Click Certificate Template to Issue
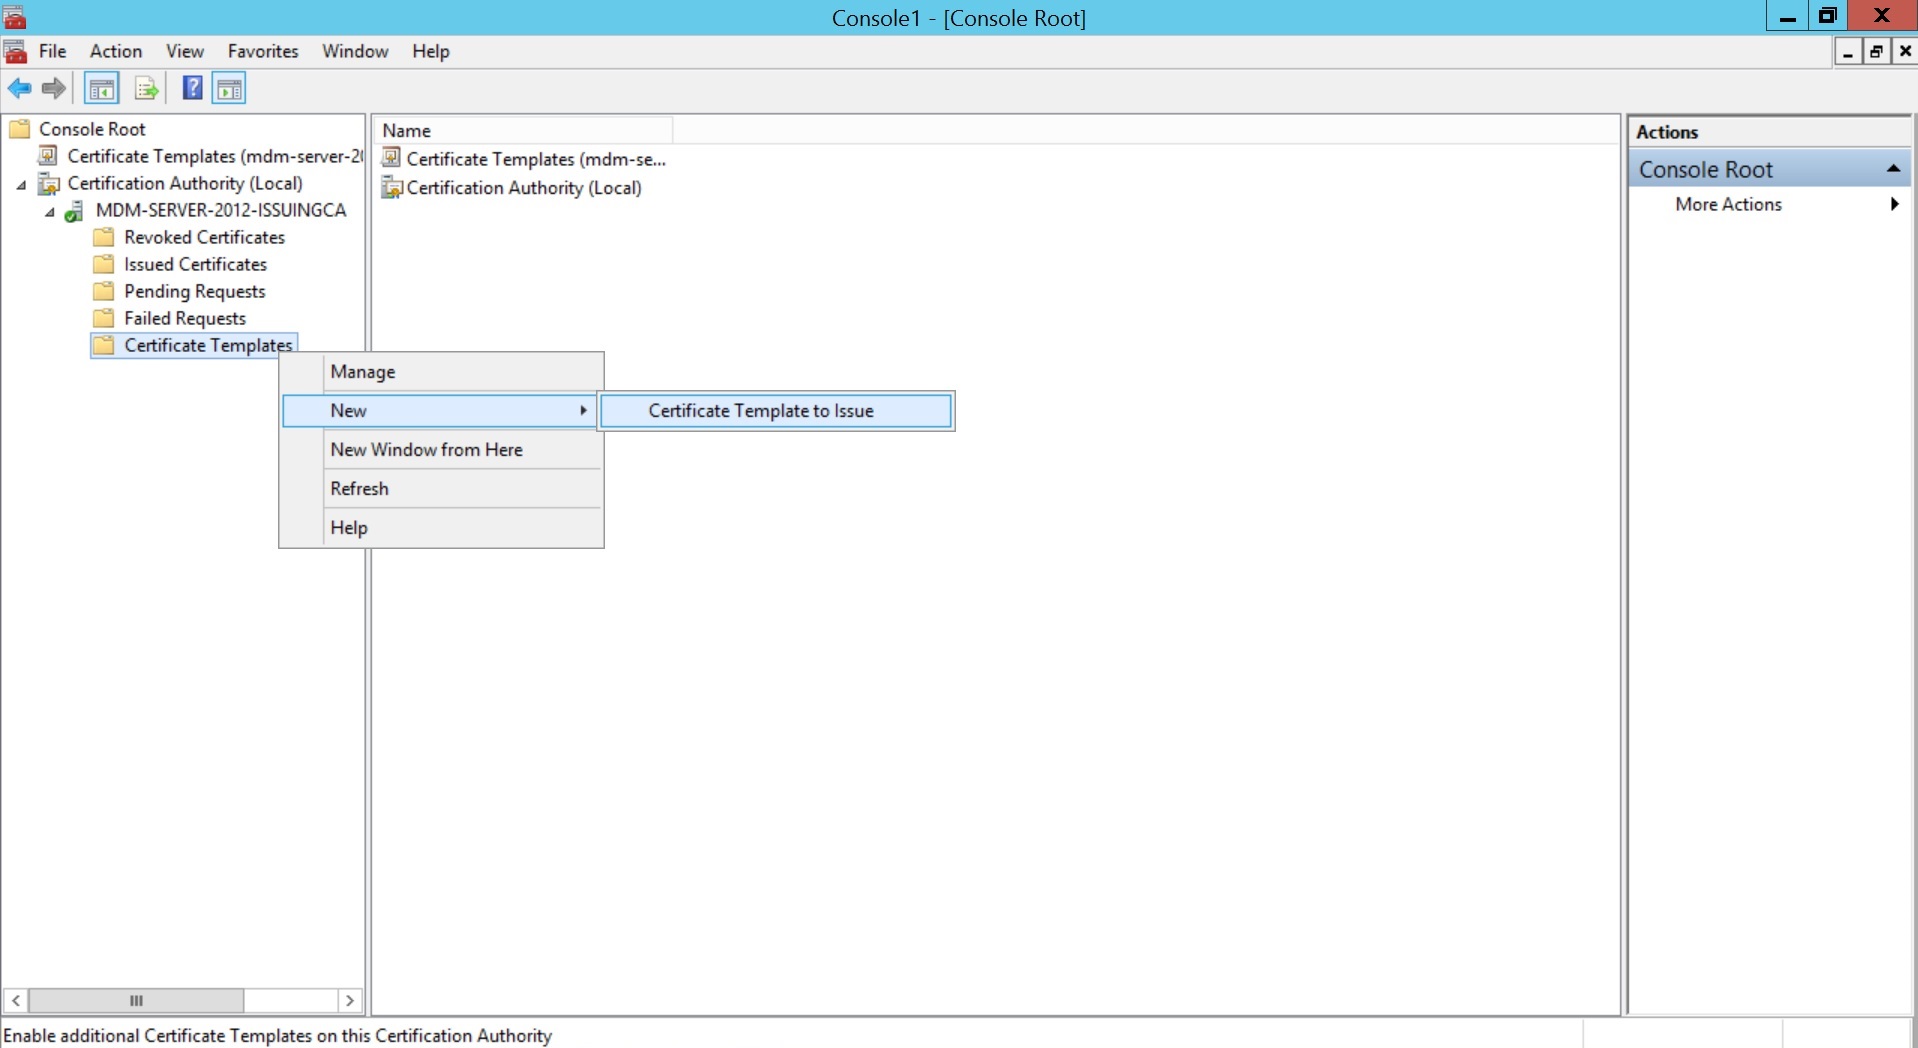Image resolution: width=1918 pixels, height=1048 pixels. (x=760, y=410)
